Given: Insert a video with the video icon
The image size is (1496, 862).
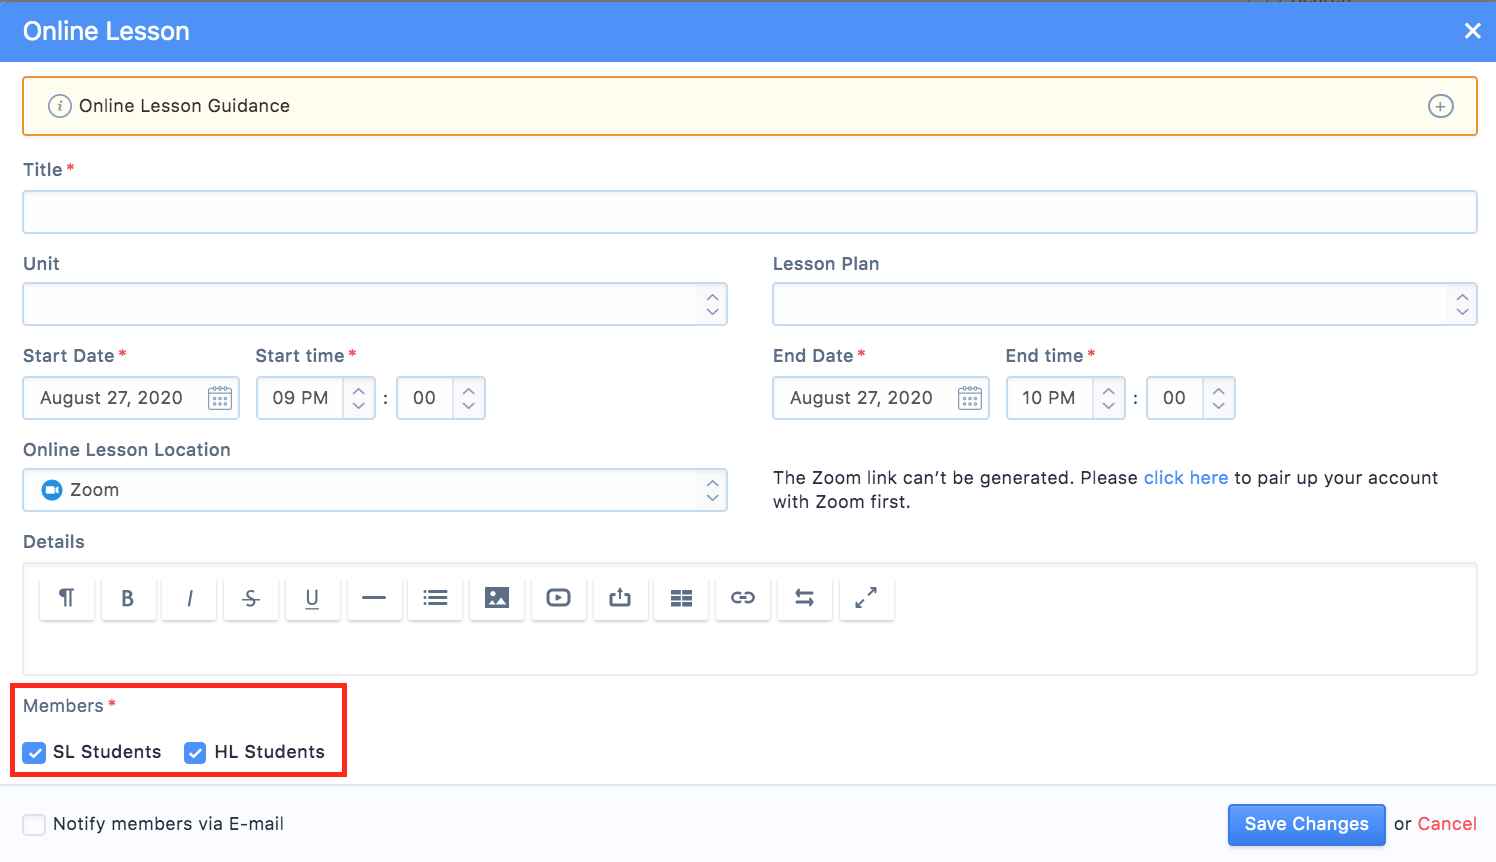Looking at the screenshot, I should pyautogui.click(x=558, y=598).
